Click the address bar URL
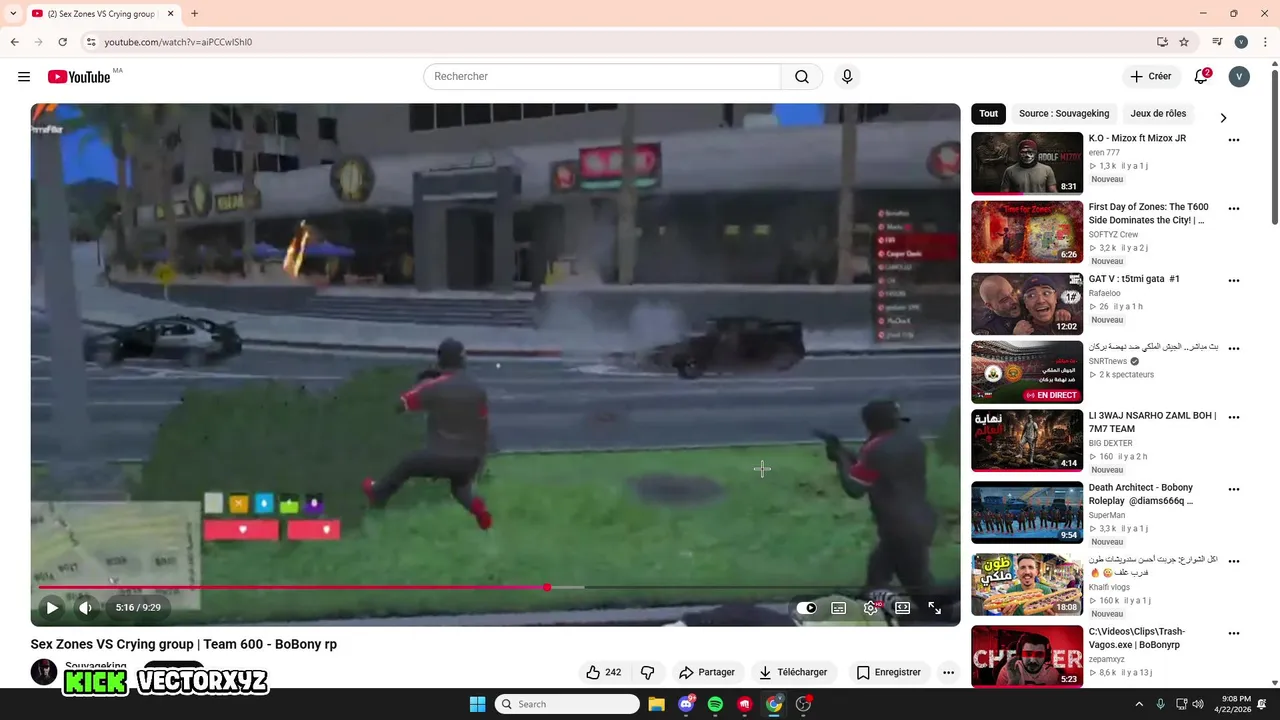This screenshot has width=1280, height=720. (x=178, y=42)
